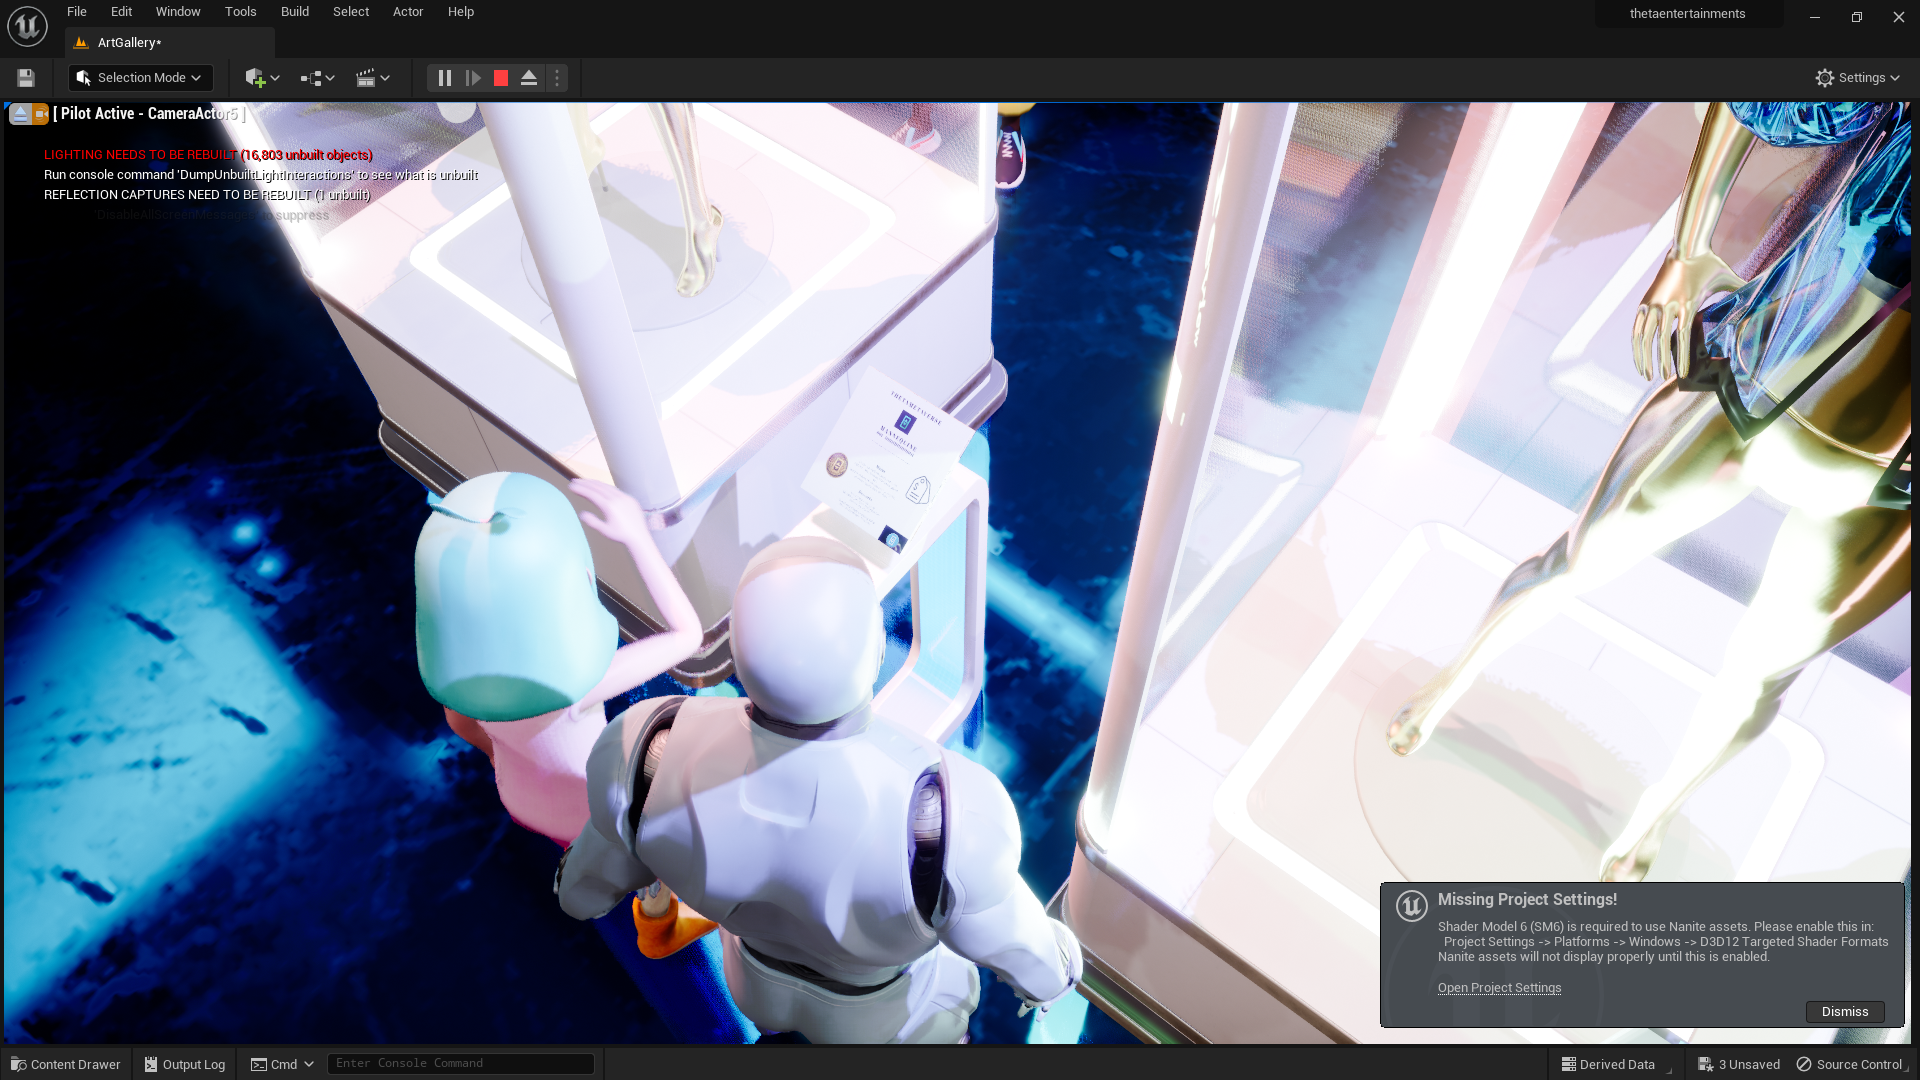Open the cinematics clapperboard dropdown
Screen dimensions: 1920x1080
372,78
